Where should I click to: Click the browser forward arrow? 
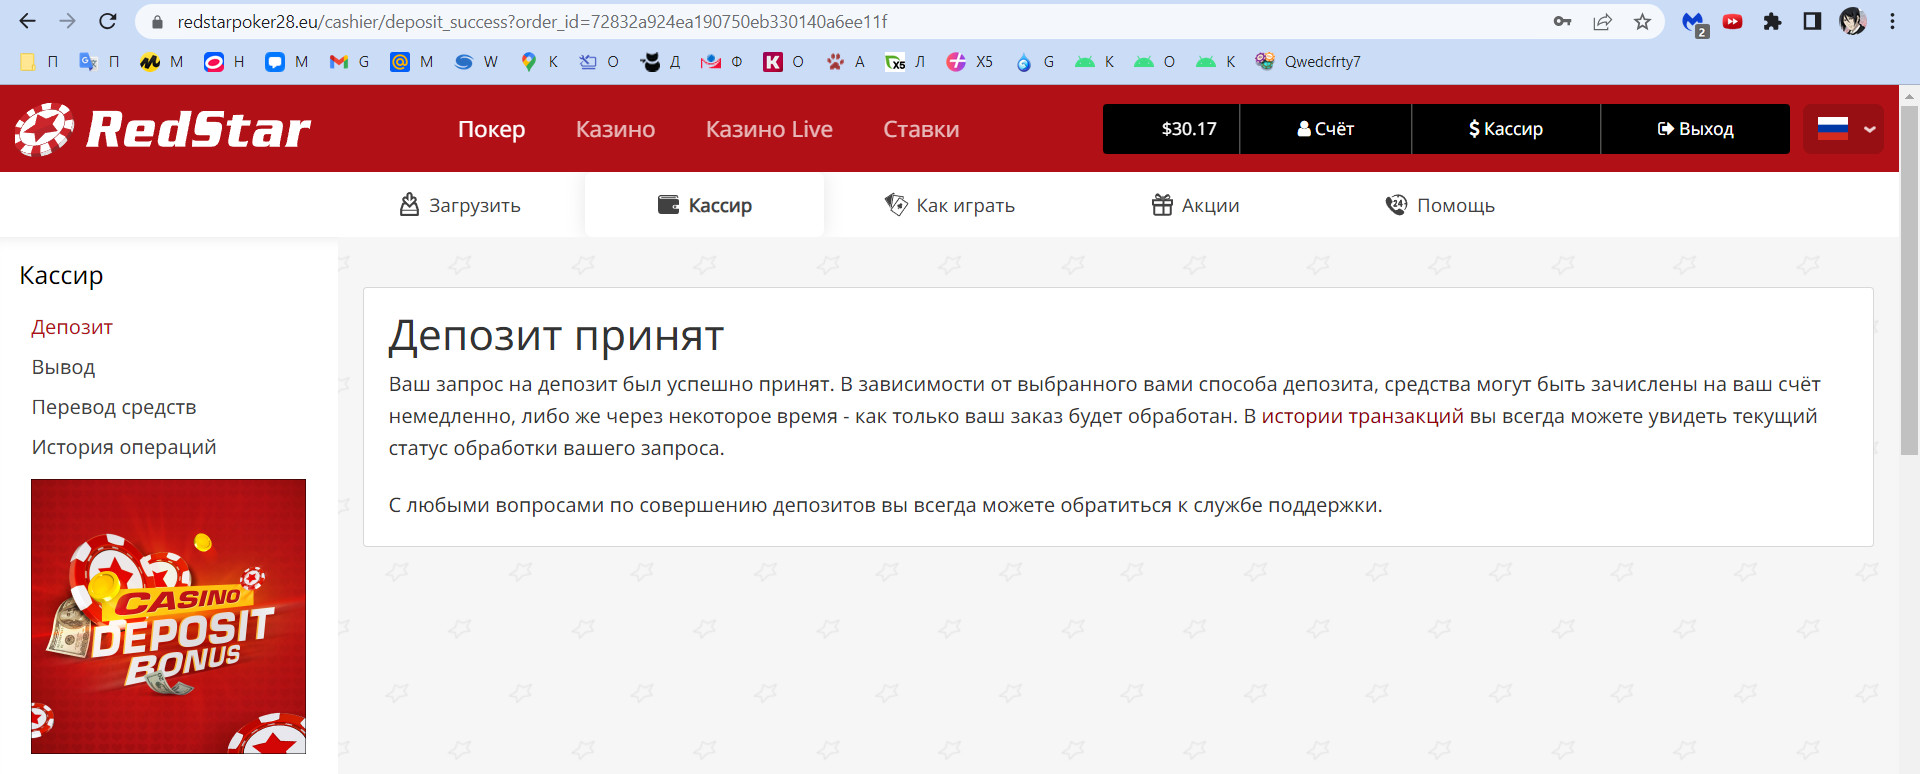click(67, 21)
